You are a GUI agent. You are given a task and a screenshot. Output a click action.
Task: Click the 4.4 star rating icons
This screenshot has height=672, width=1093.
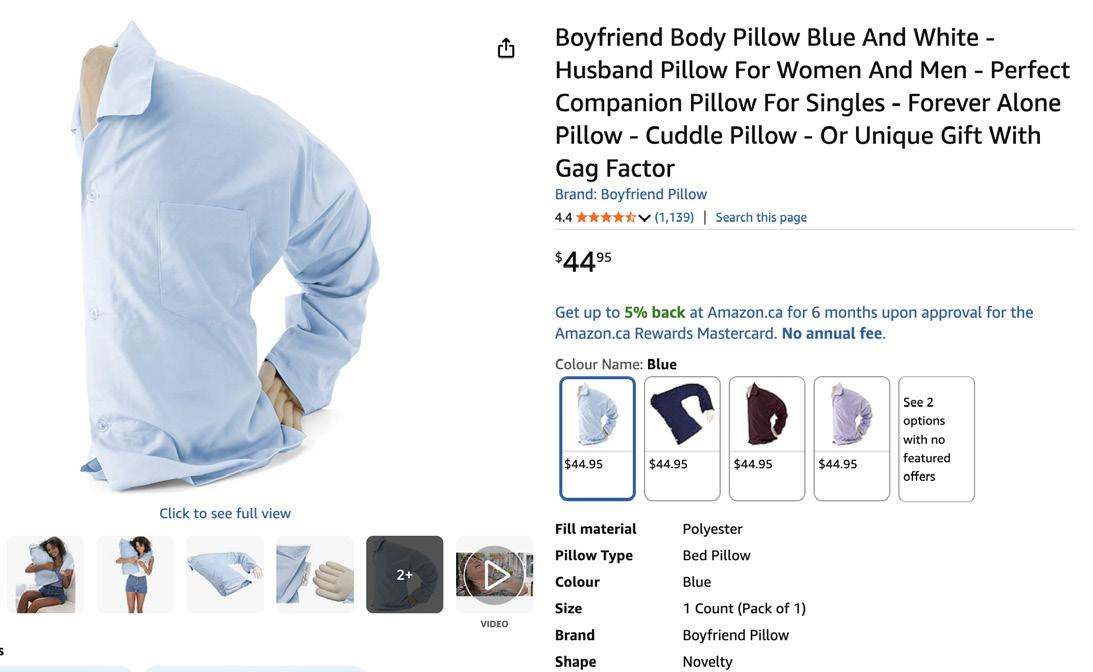click(x=606, y=217)
